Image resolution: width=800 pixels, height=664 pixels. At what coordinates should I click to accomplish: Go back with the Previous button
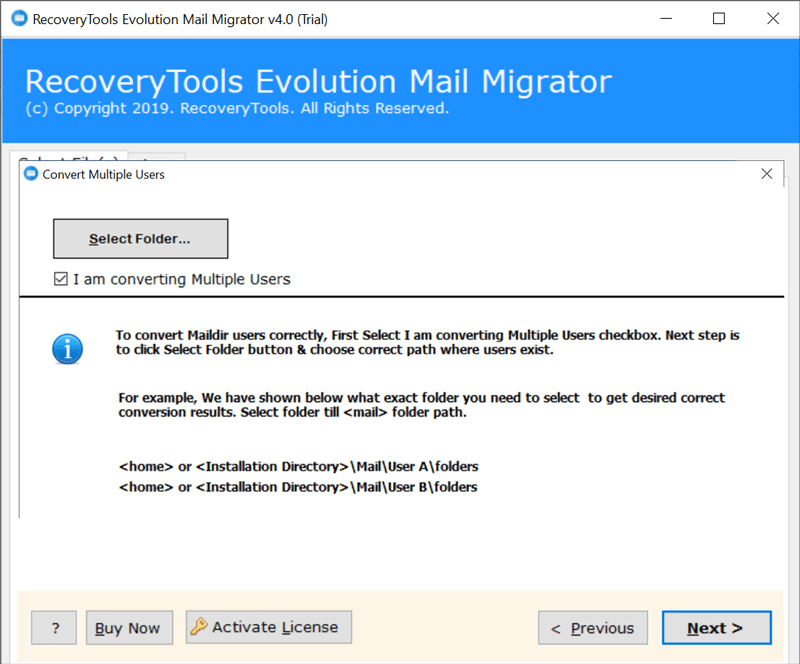[593, 628]
